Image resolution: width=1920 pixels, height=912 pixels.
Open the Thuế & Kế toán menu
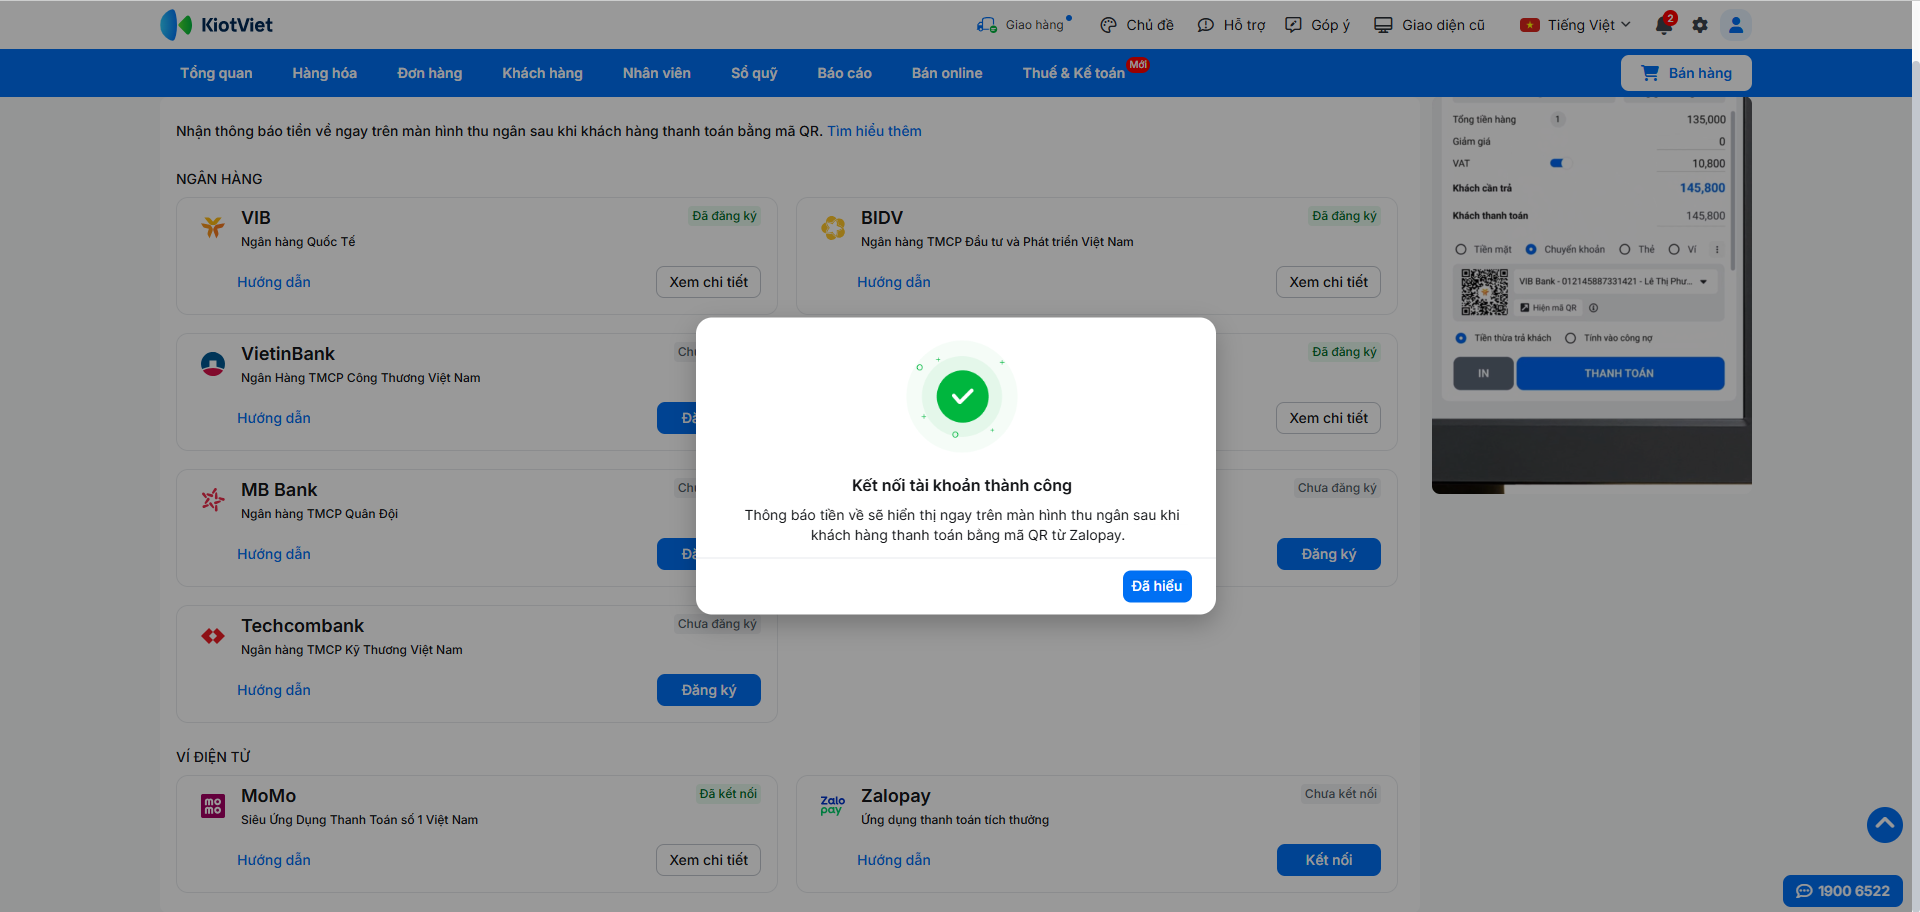pyautogui.click(x=1074, y=73)
